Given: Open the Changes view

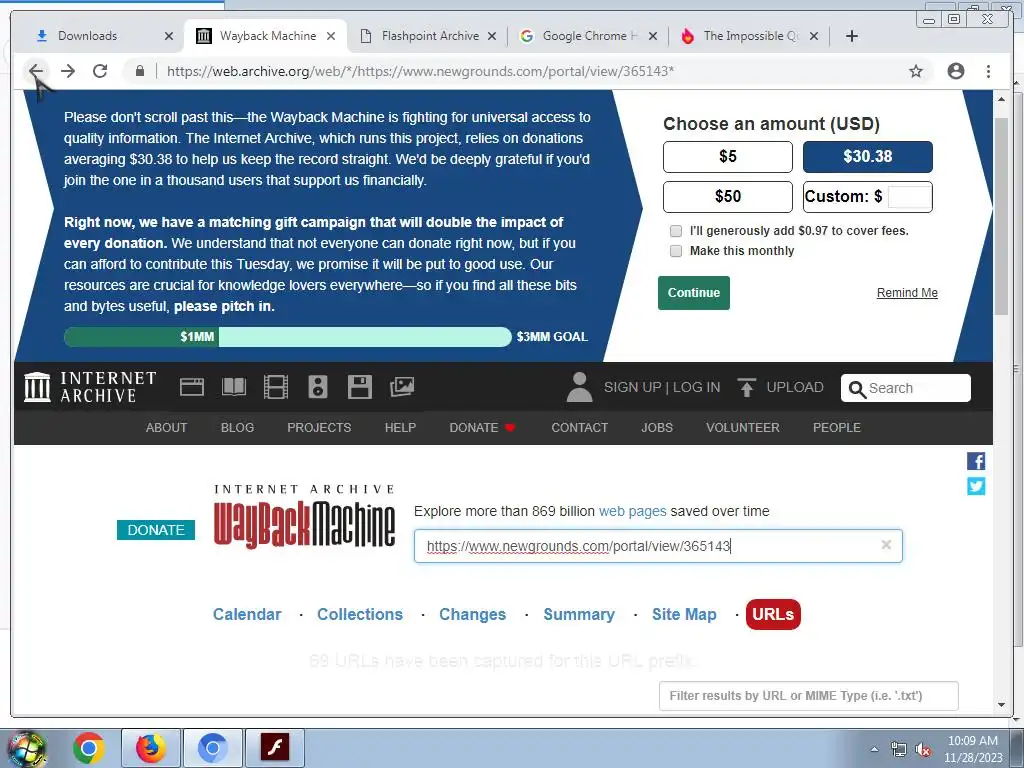Looking at the screenshot, I should click(472, 615).
